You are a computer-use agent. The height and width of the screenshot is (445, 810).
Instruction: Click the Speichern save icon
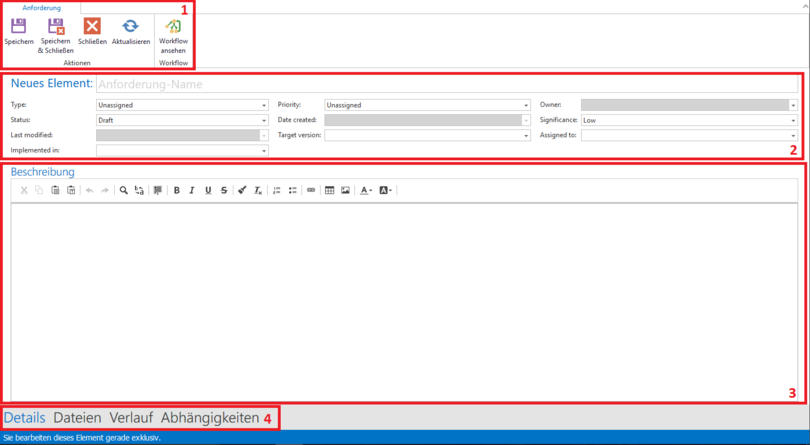(x=18, y=27)
